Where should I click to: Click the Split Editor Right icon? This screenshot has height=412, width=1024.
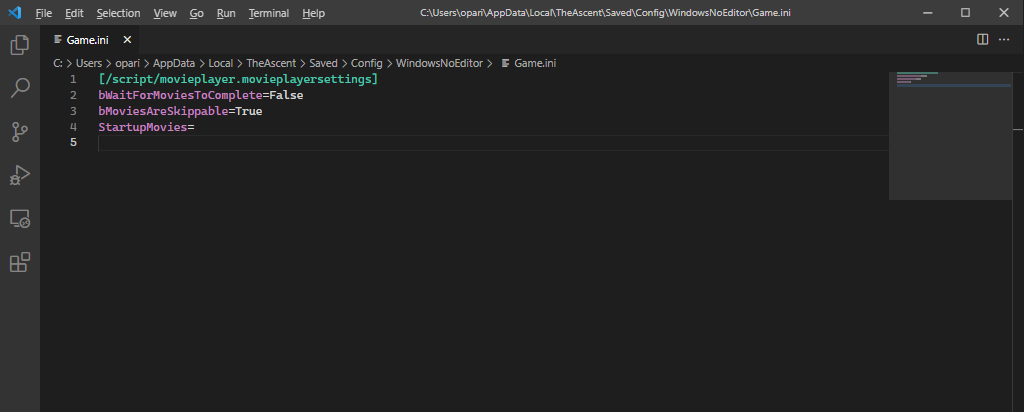click(x=982, y=39)
